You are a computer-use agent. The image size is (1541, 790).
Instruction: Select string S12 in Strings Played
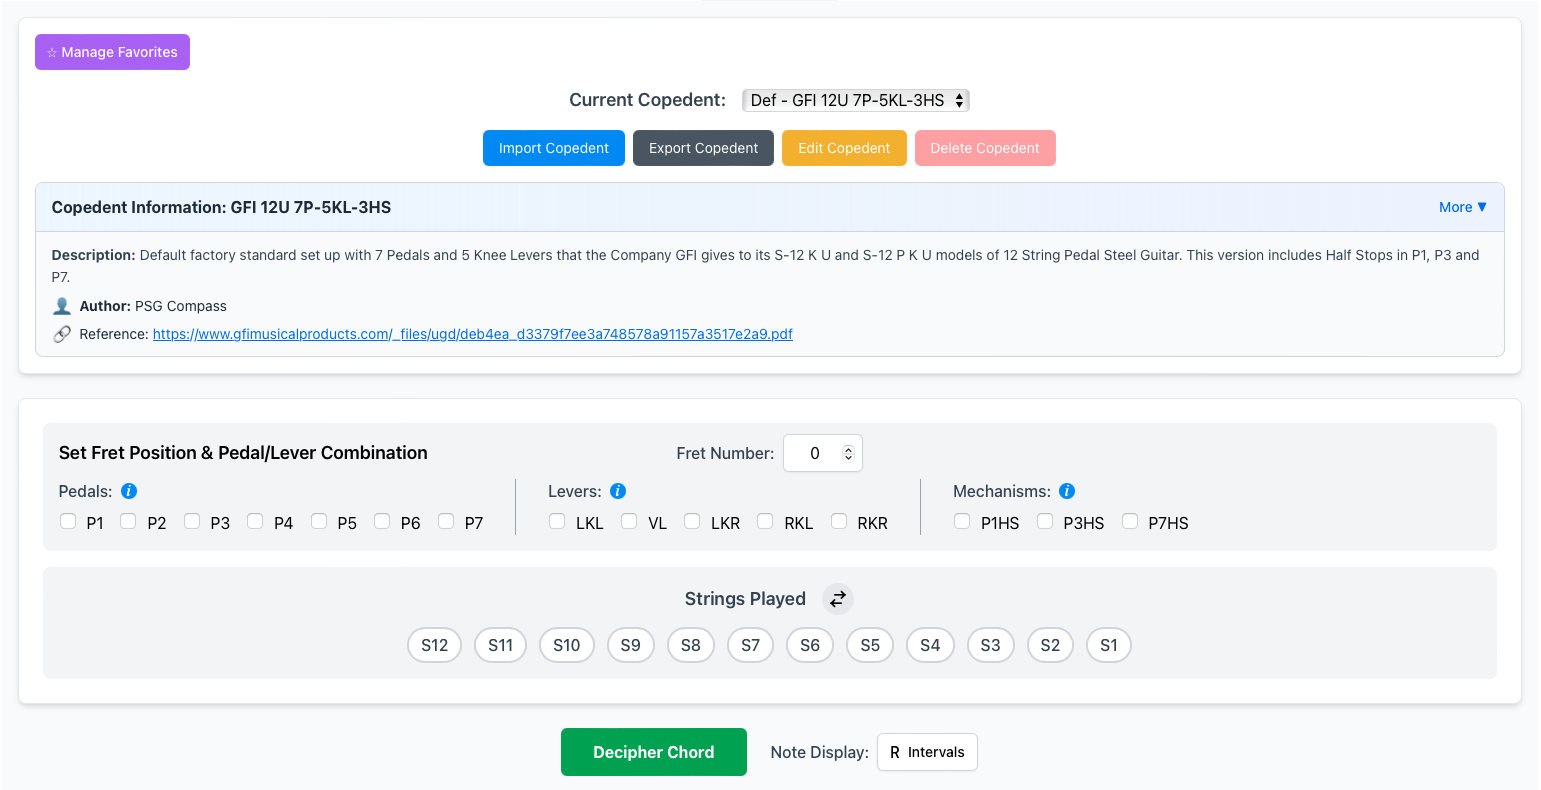coord(434,645)
